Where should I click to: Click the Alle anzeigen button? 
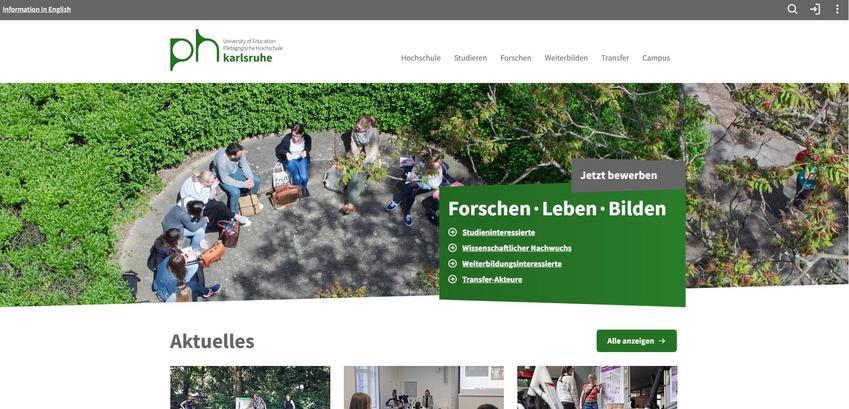pyautogui.click(x=637, y=341)
